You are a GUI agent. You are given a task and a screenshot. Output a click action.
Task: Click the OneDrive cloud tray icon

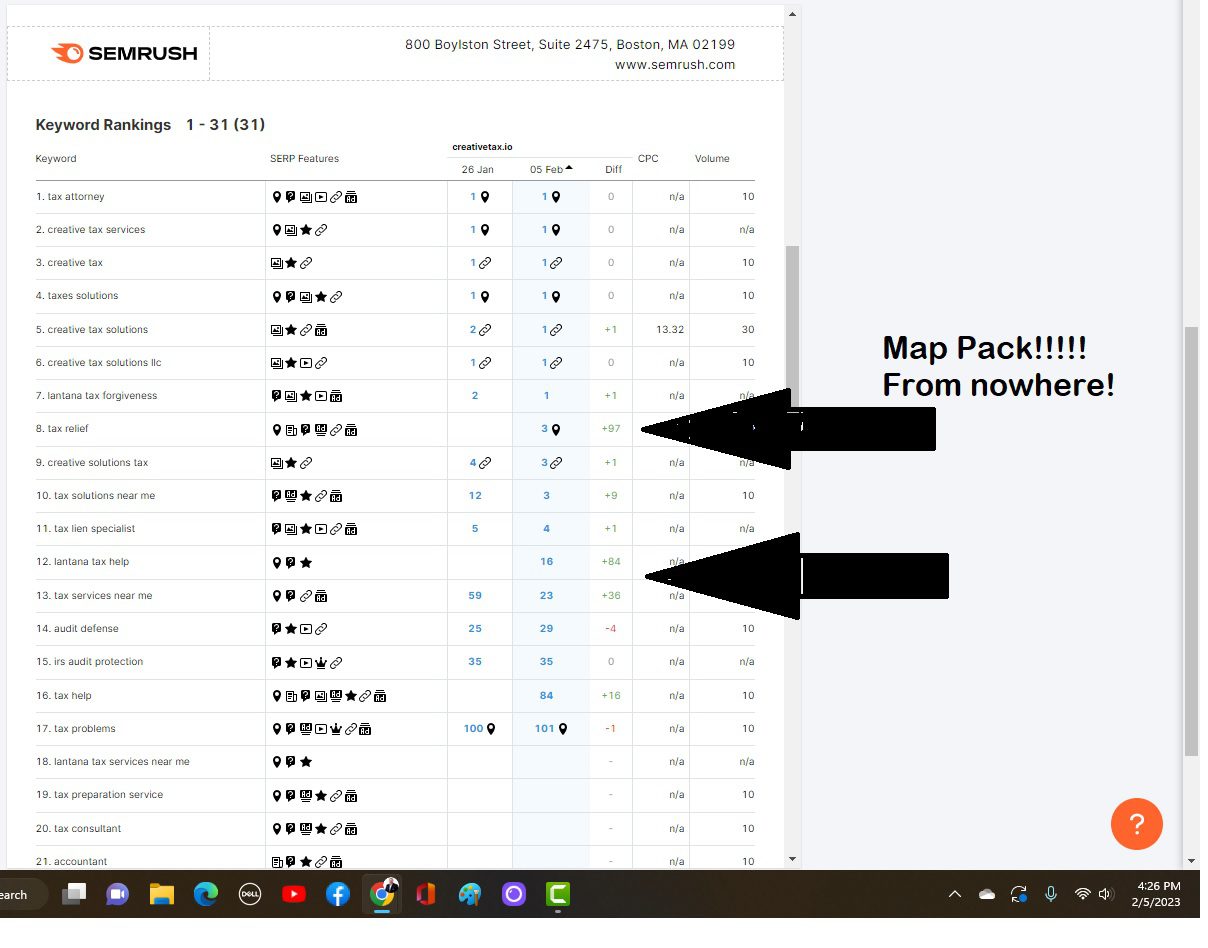pos(987,894)
